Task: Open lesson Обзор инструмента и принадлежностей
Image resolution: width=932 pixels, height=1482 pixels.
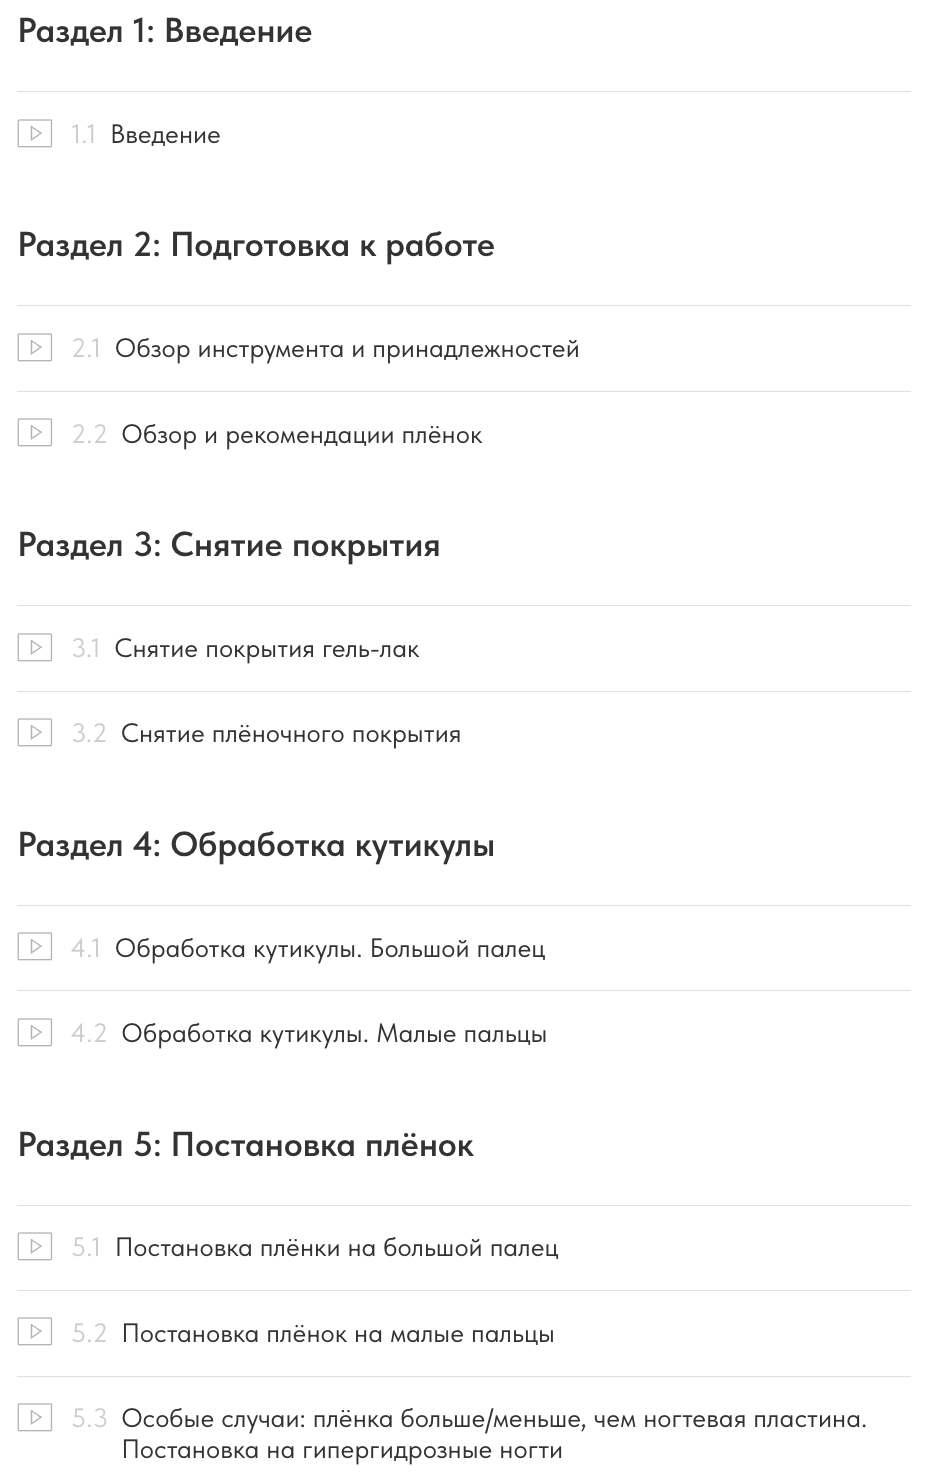Action: [x=347, y=349]
